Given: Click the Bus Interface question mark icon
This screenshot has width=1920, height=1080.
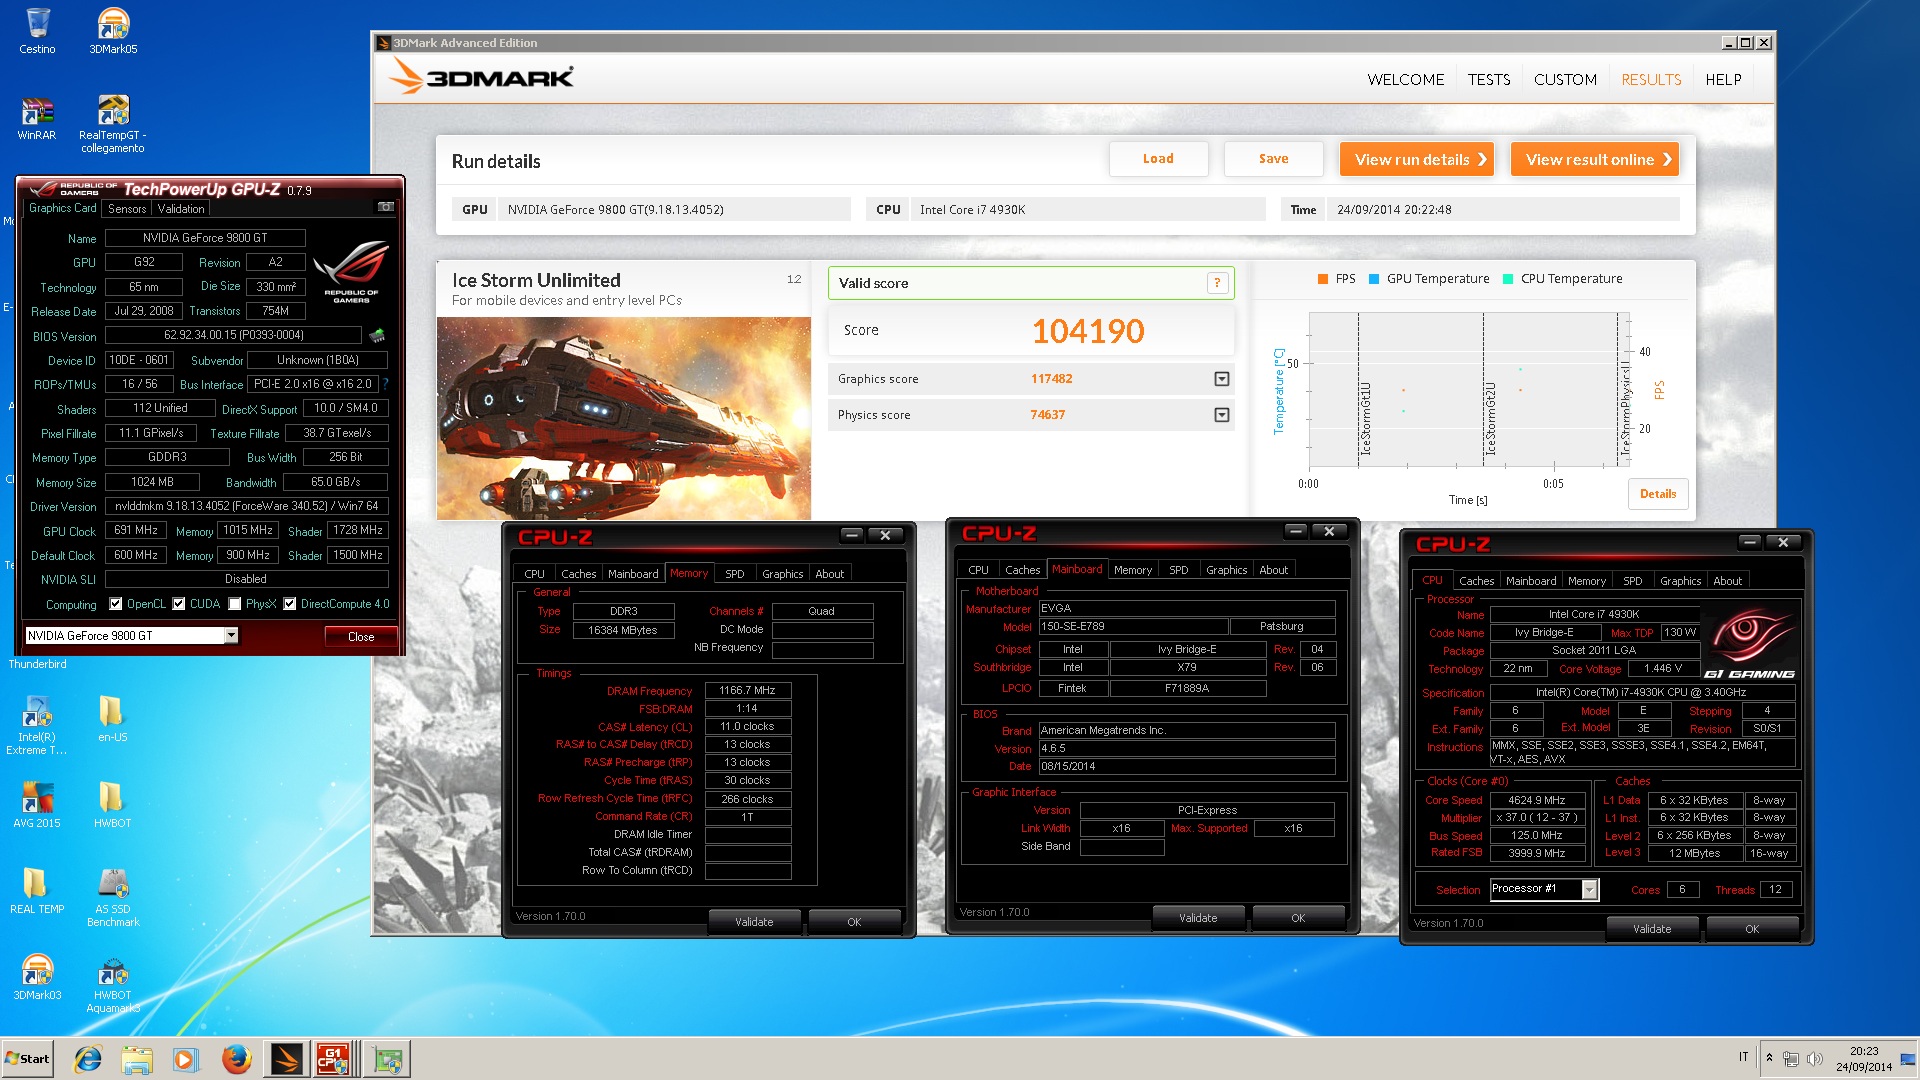Looking at the screenshot, I should (x=385, y=384).
